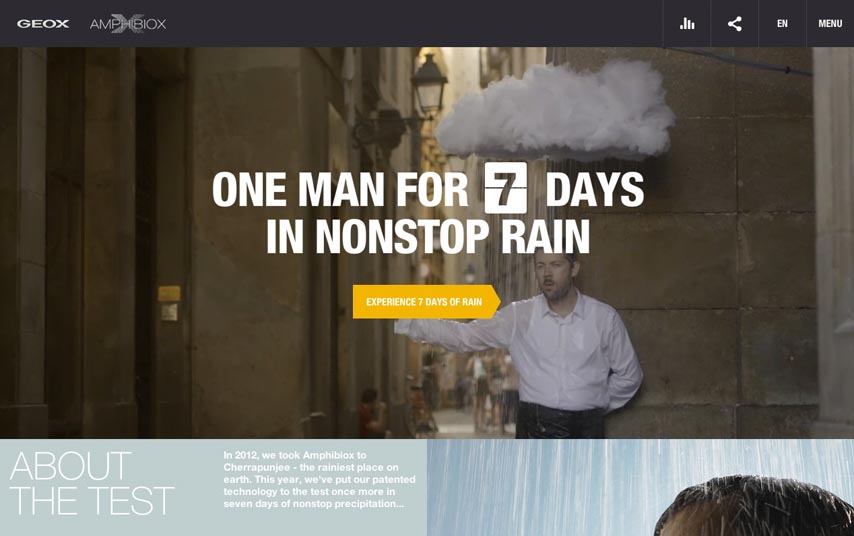Click the share icon
The width and height of the screenshot is (854, 536).
click(x=734, y=23)
